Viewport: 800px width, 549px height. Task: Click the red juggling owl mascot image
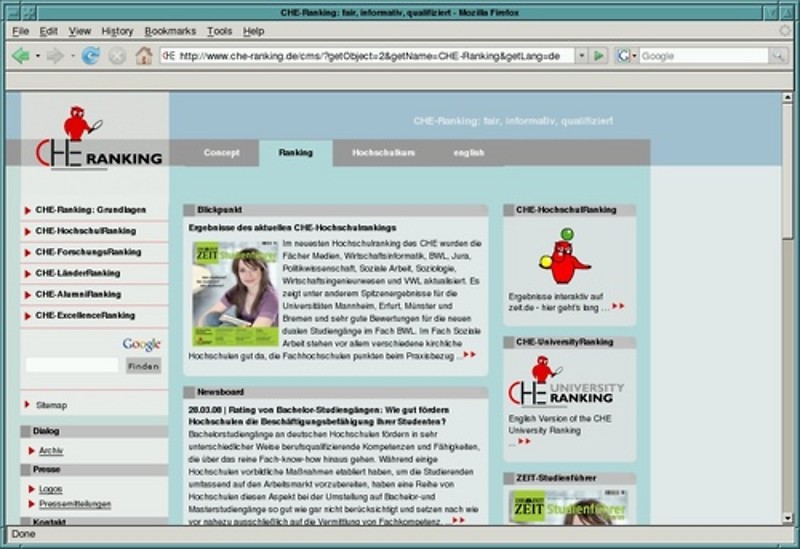tap(564, 257)
